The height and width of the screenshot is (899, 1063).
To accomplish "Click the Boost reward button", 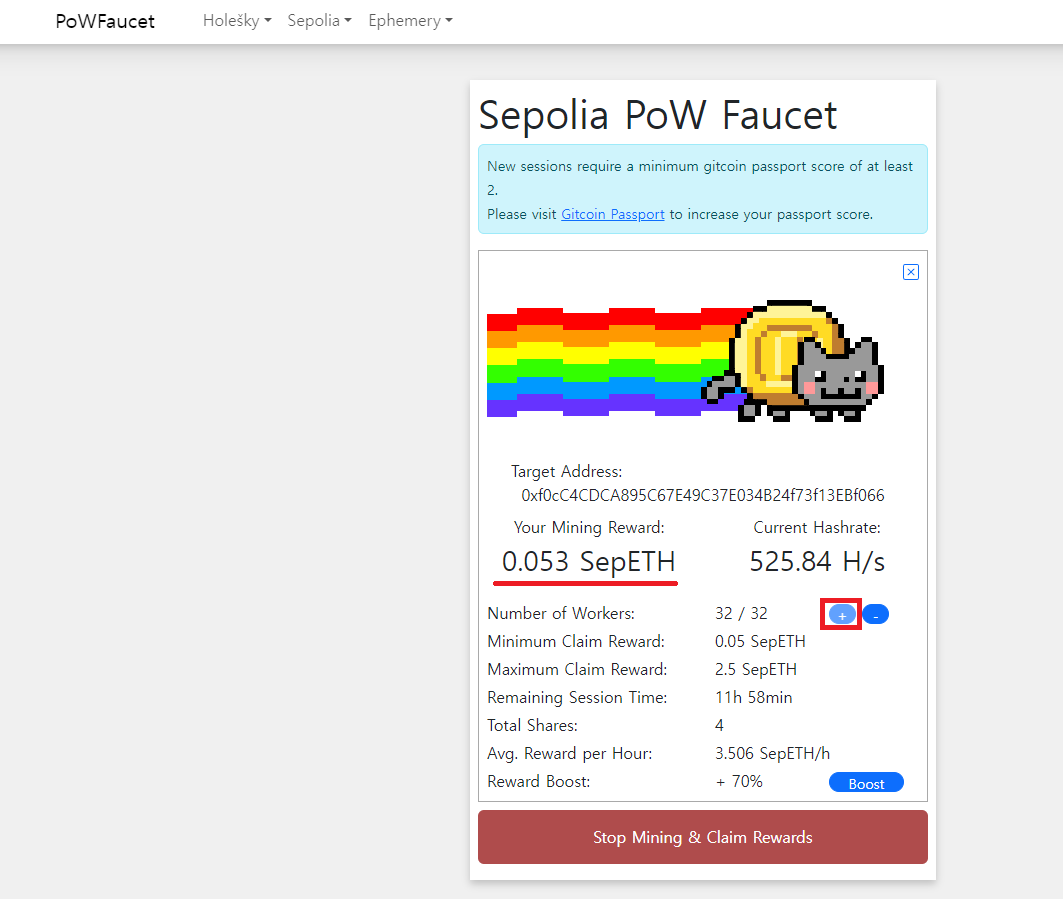I will coord(866,783).
